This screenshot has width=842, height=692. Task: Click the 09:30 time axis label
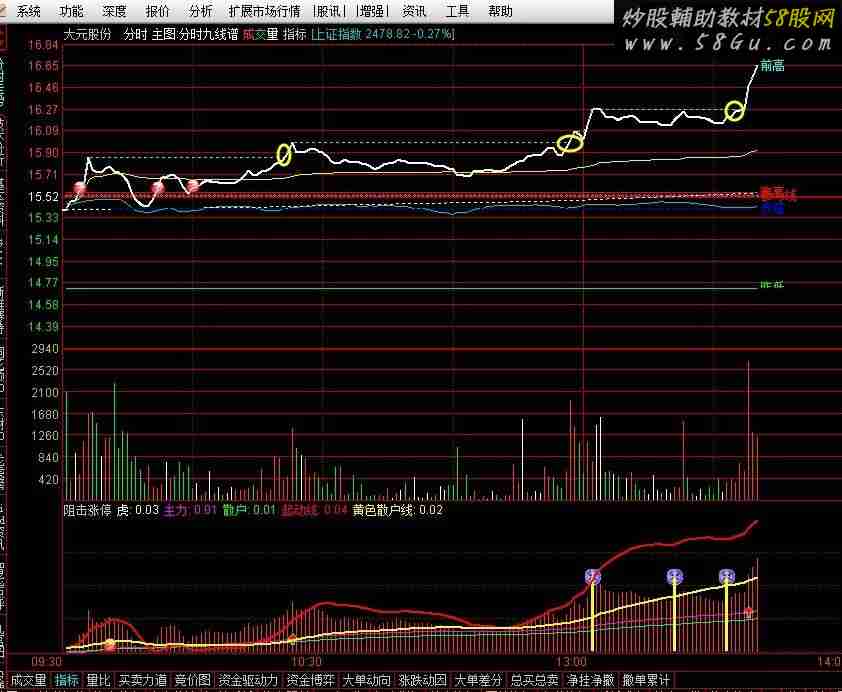(x=46, y=661)
